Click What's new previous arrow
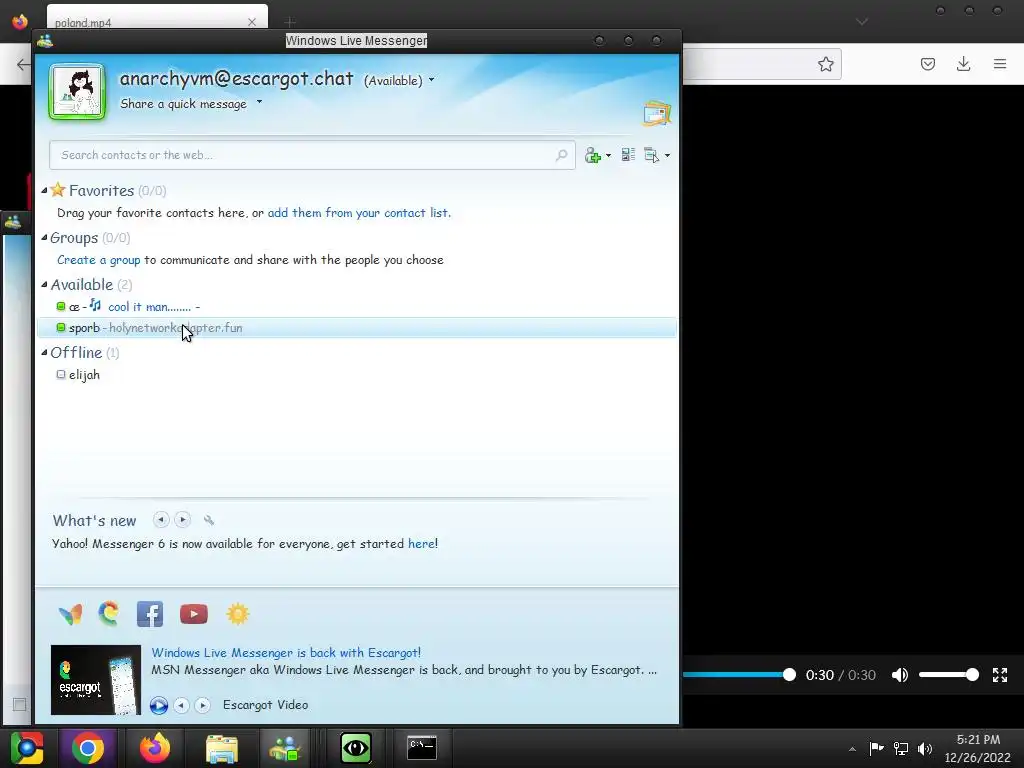Viewport: 1024px width, 768px height. [161, 520]
